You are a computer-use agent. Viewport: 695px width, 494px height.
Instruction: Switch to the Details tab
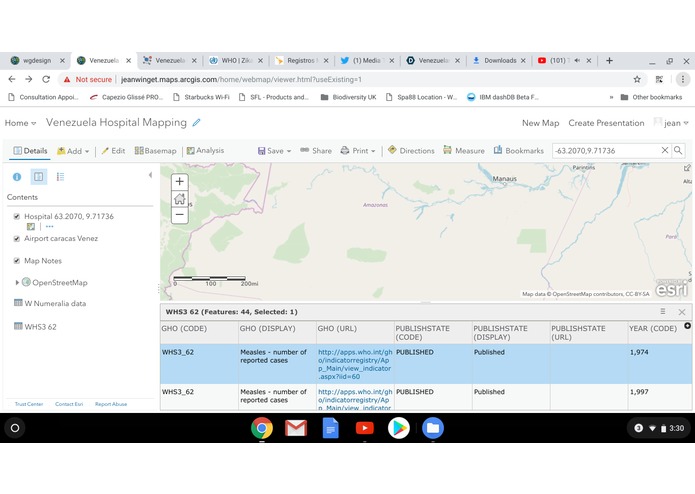coord(30,151)
